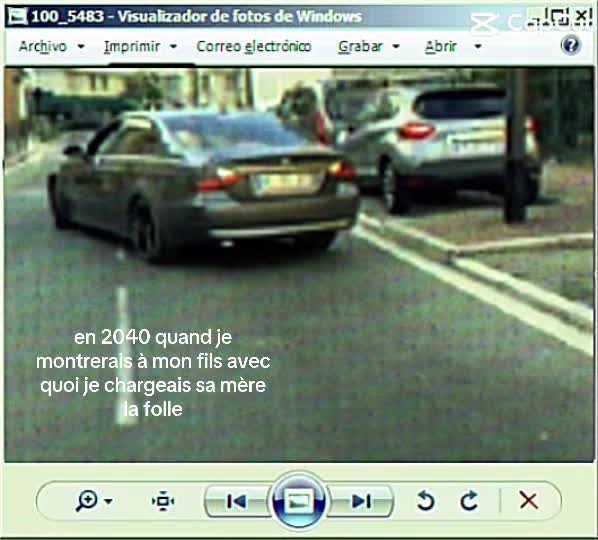This screenshot has height=540, width=598.
Task: Fit image to window (actual size icon)
Action: [x=163, y=501]
